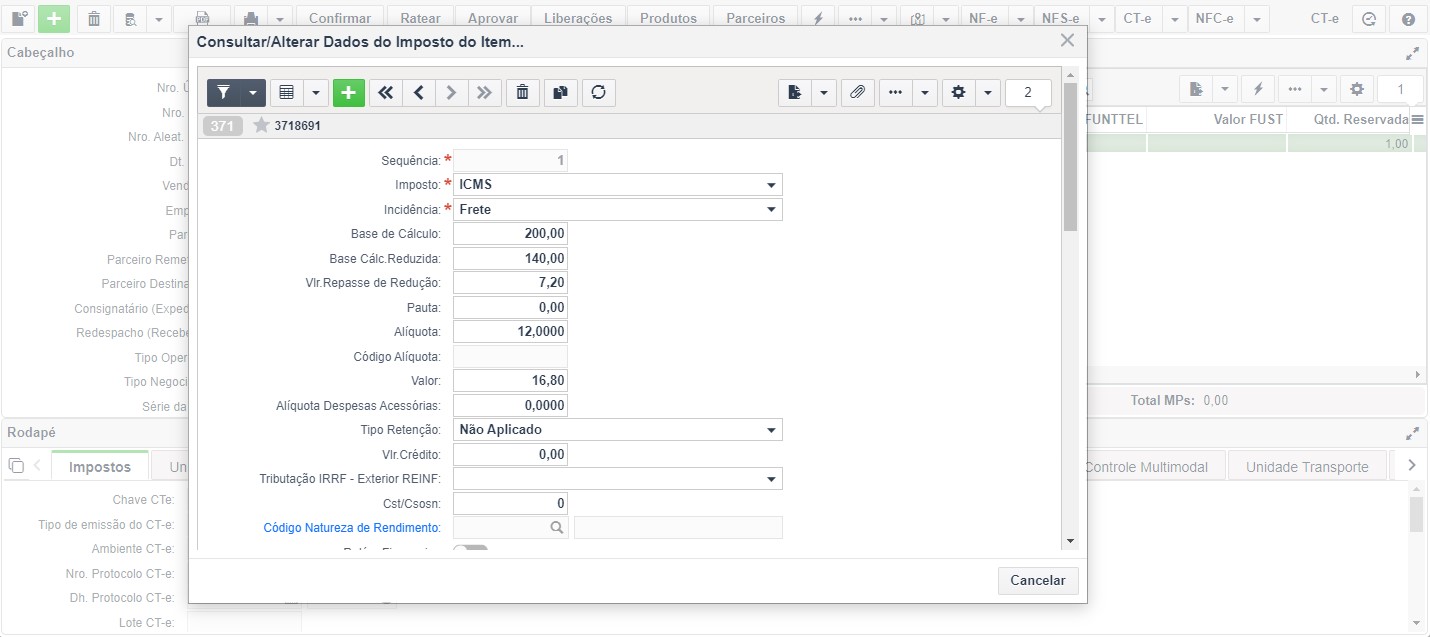Toggle the switch below Código Natureza de Rendimento

(470, 549)
